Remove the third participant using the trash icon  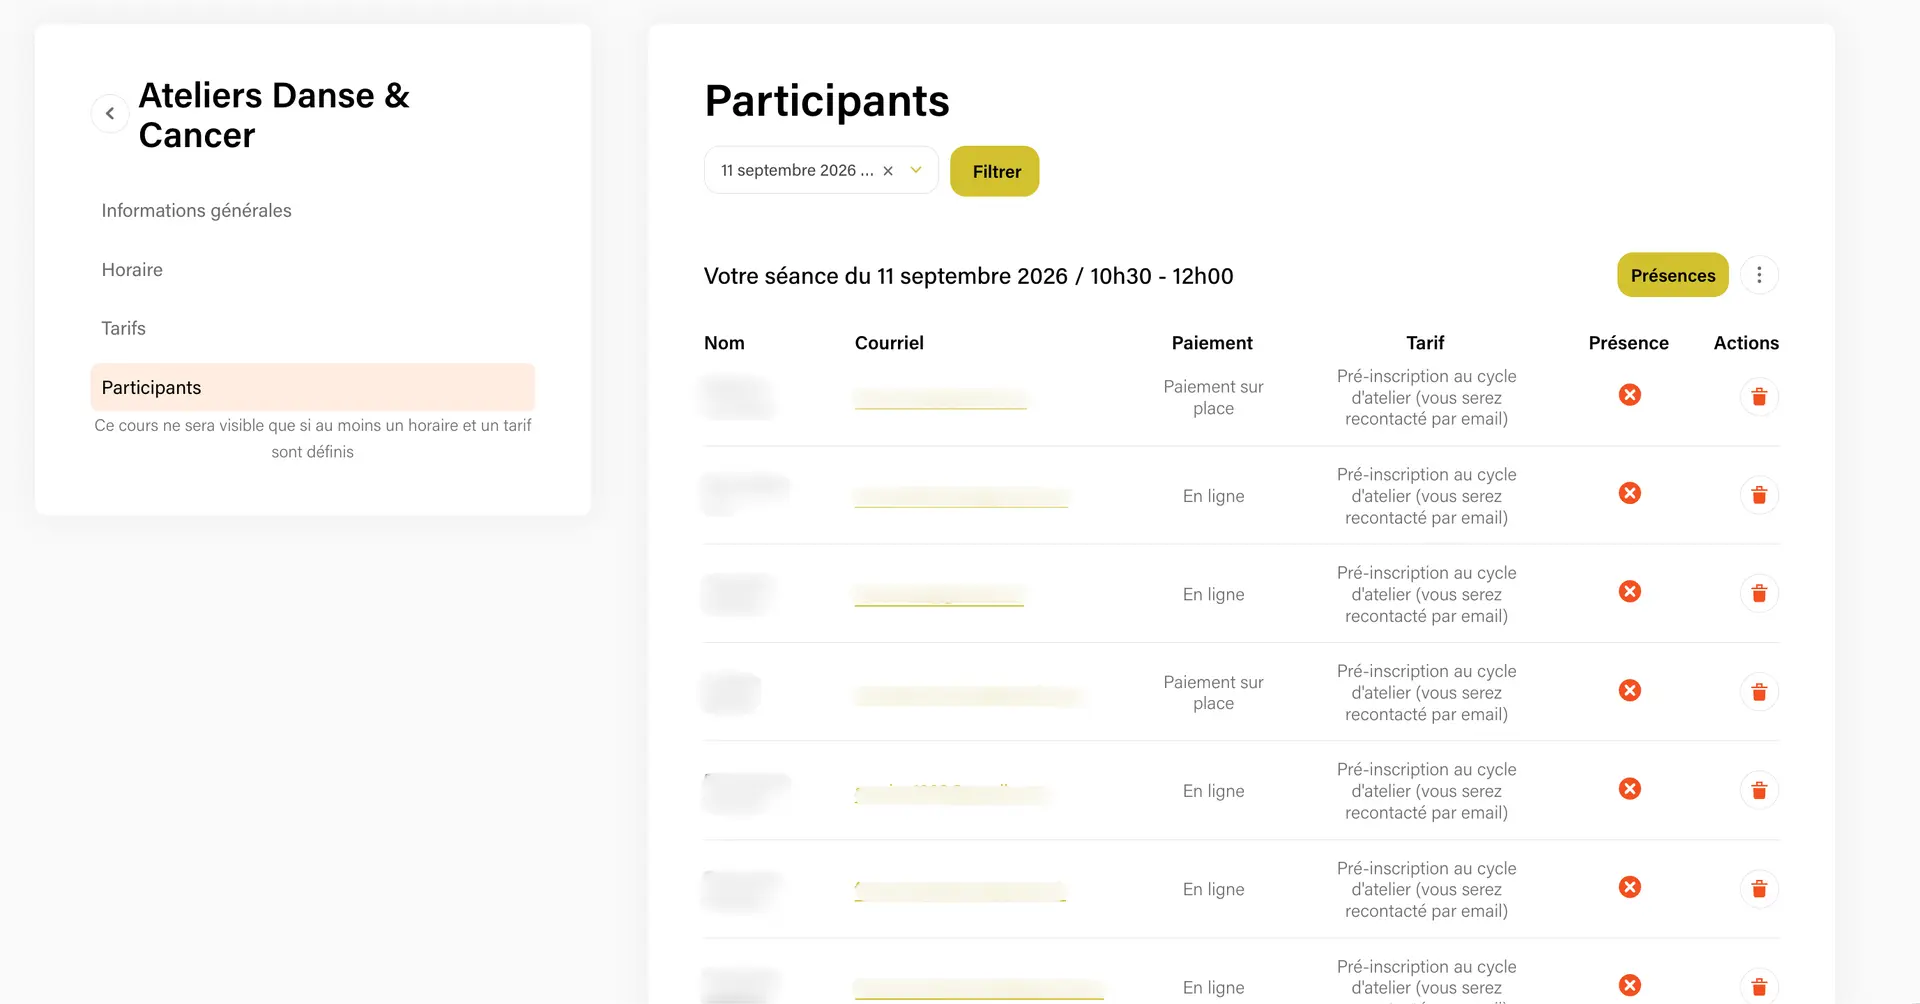[x=1759, y=594]
